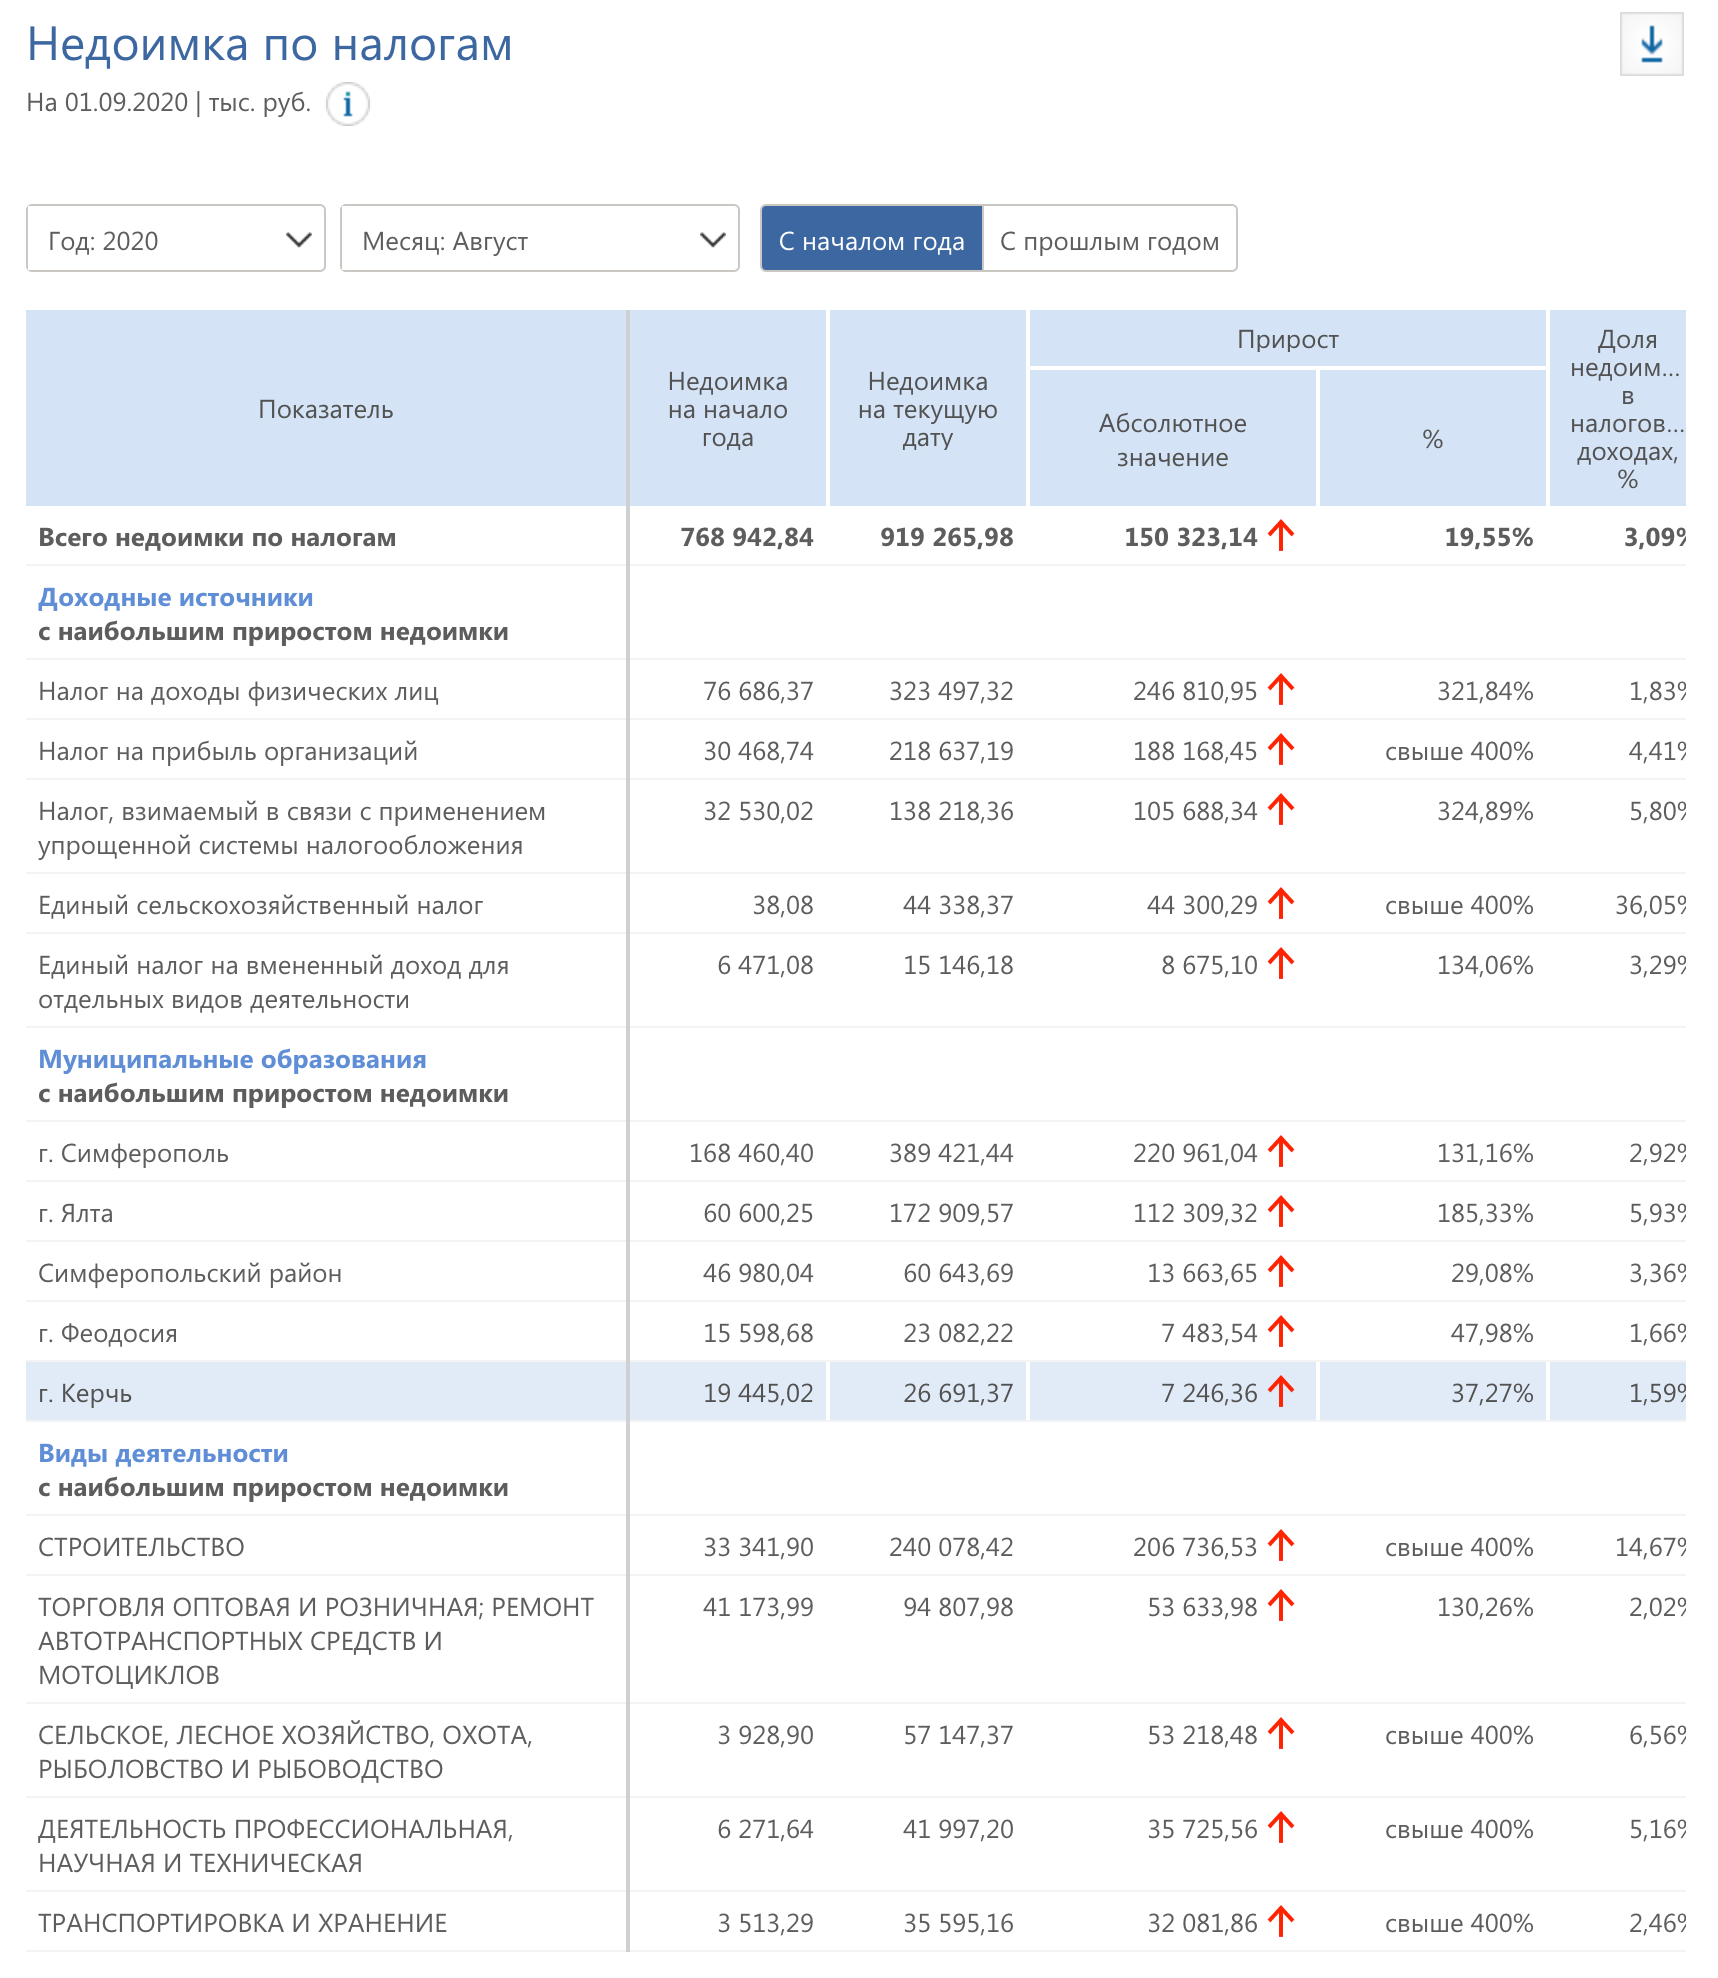Viewport: 1718px width, 1978px height.
Task: Click red arrow in the СТРОИТЕЛЬСТВО row
Action: pos(1280,1546)
